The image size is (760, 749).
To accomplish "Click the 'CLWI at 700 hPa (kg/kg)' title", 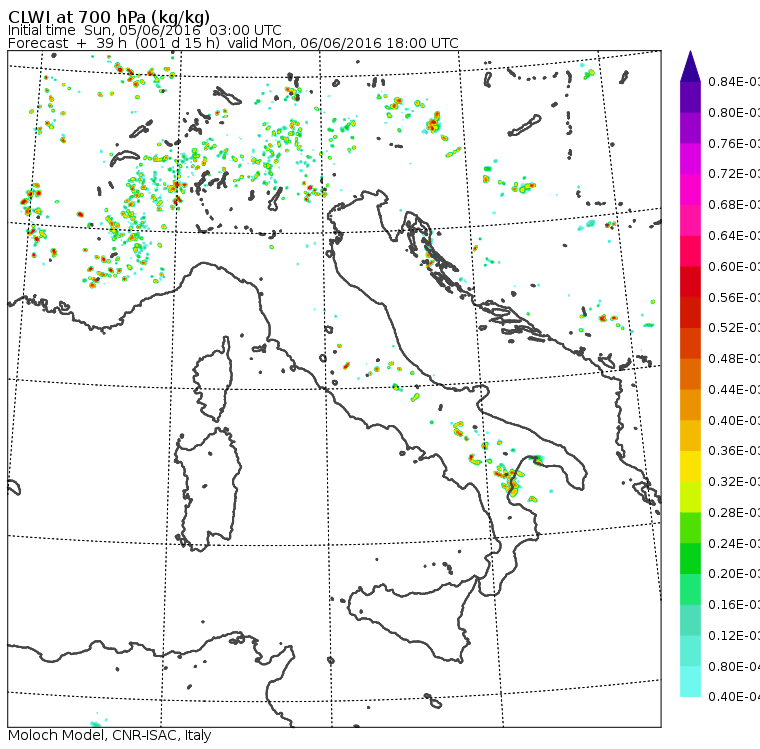I will coord(109,16).
